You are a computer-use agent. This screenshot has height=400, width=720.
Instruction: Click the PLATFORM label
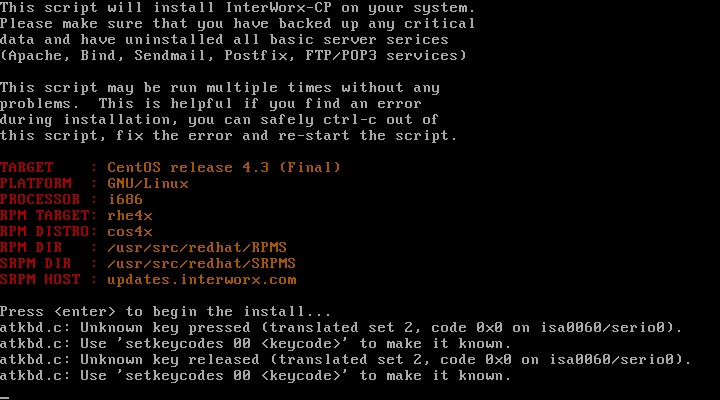(x=36, y=183)
